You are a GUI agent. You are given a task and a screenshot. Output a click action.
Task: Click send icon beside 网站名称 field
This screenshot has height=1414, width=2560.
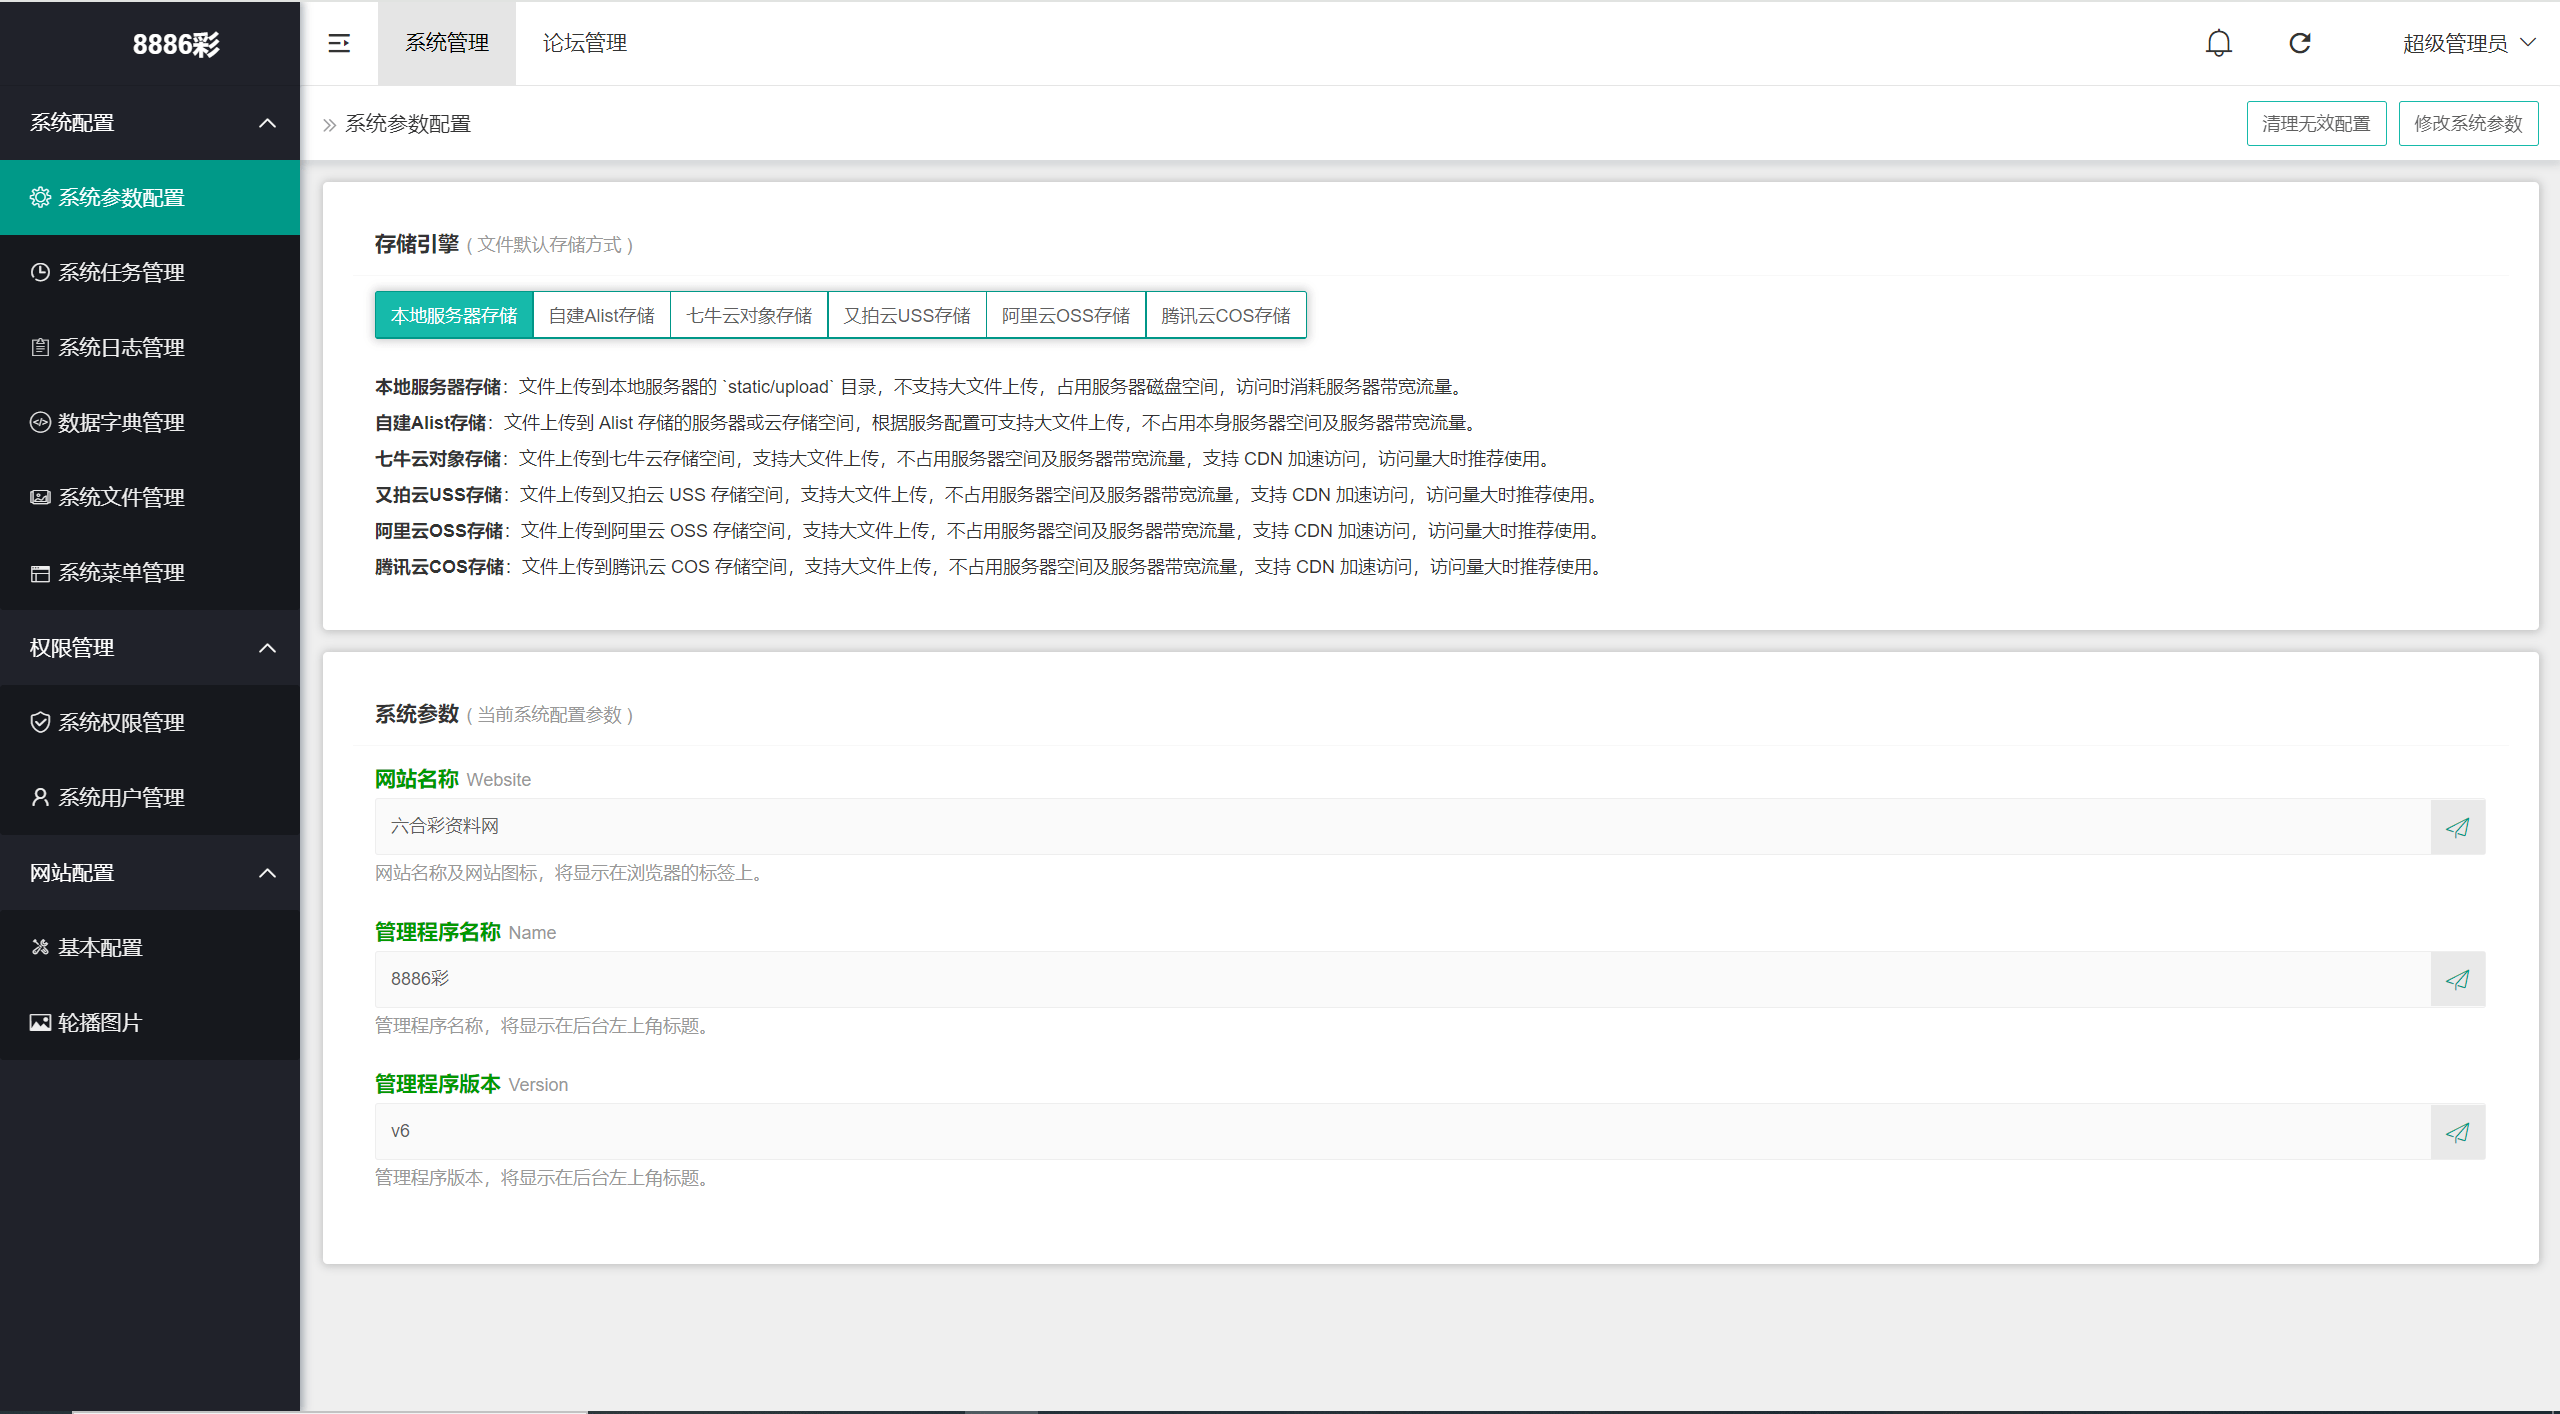(2457, 827)
